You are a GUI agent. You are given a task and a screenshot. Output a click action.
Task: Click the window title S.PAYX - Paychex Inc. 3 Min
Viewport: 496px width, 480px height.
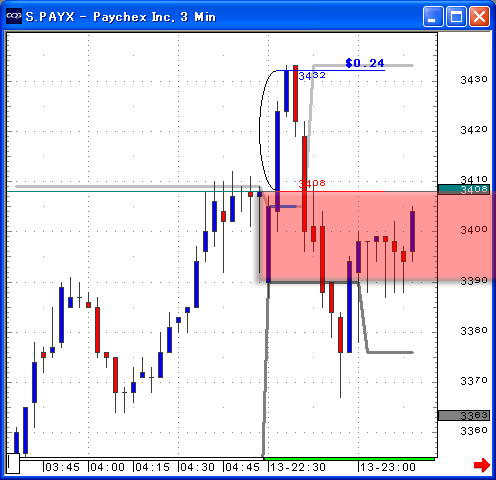click(x=121, y=17)
